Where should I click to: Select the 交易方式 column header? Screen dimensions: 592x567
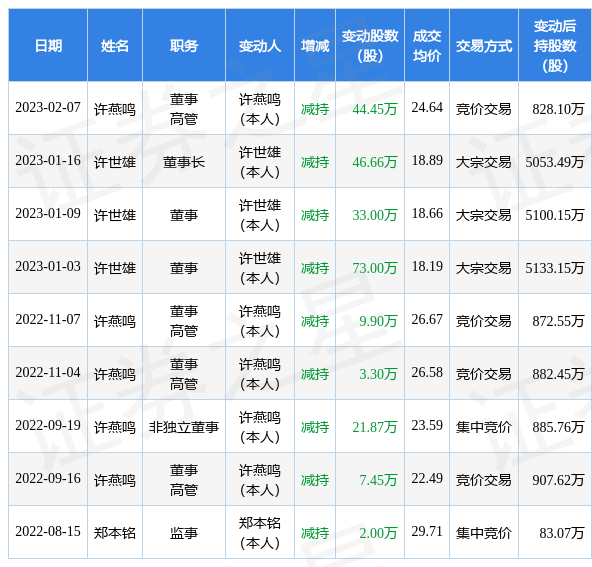(x=484, y=46)
